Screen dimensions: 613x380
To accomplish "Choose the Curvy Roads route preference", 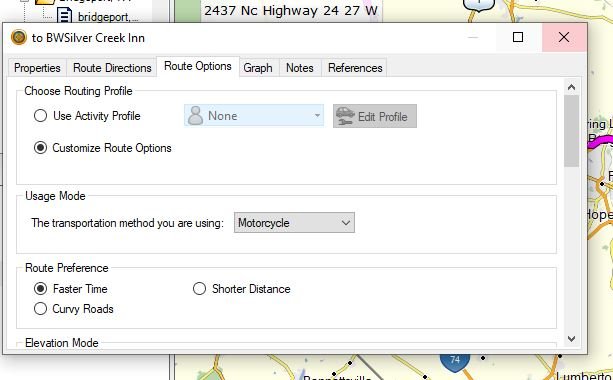I will click(40, 308).
